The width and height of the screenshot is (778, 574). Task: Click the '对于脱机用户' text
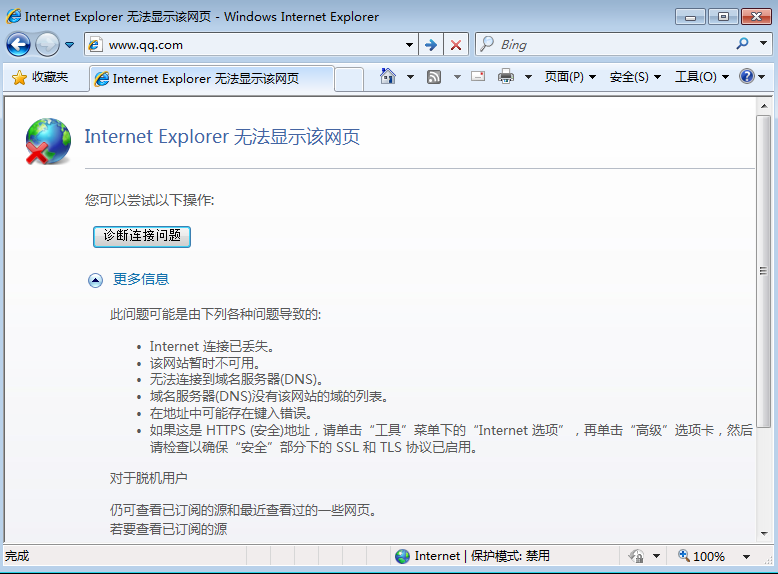(x=148, y=478)
